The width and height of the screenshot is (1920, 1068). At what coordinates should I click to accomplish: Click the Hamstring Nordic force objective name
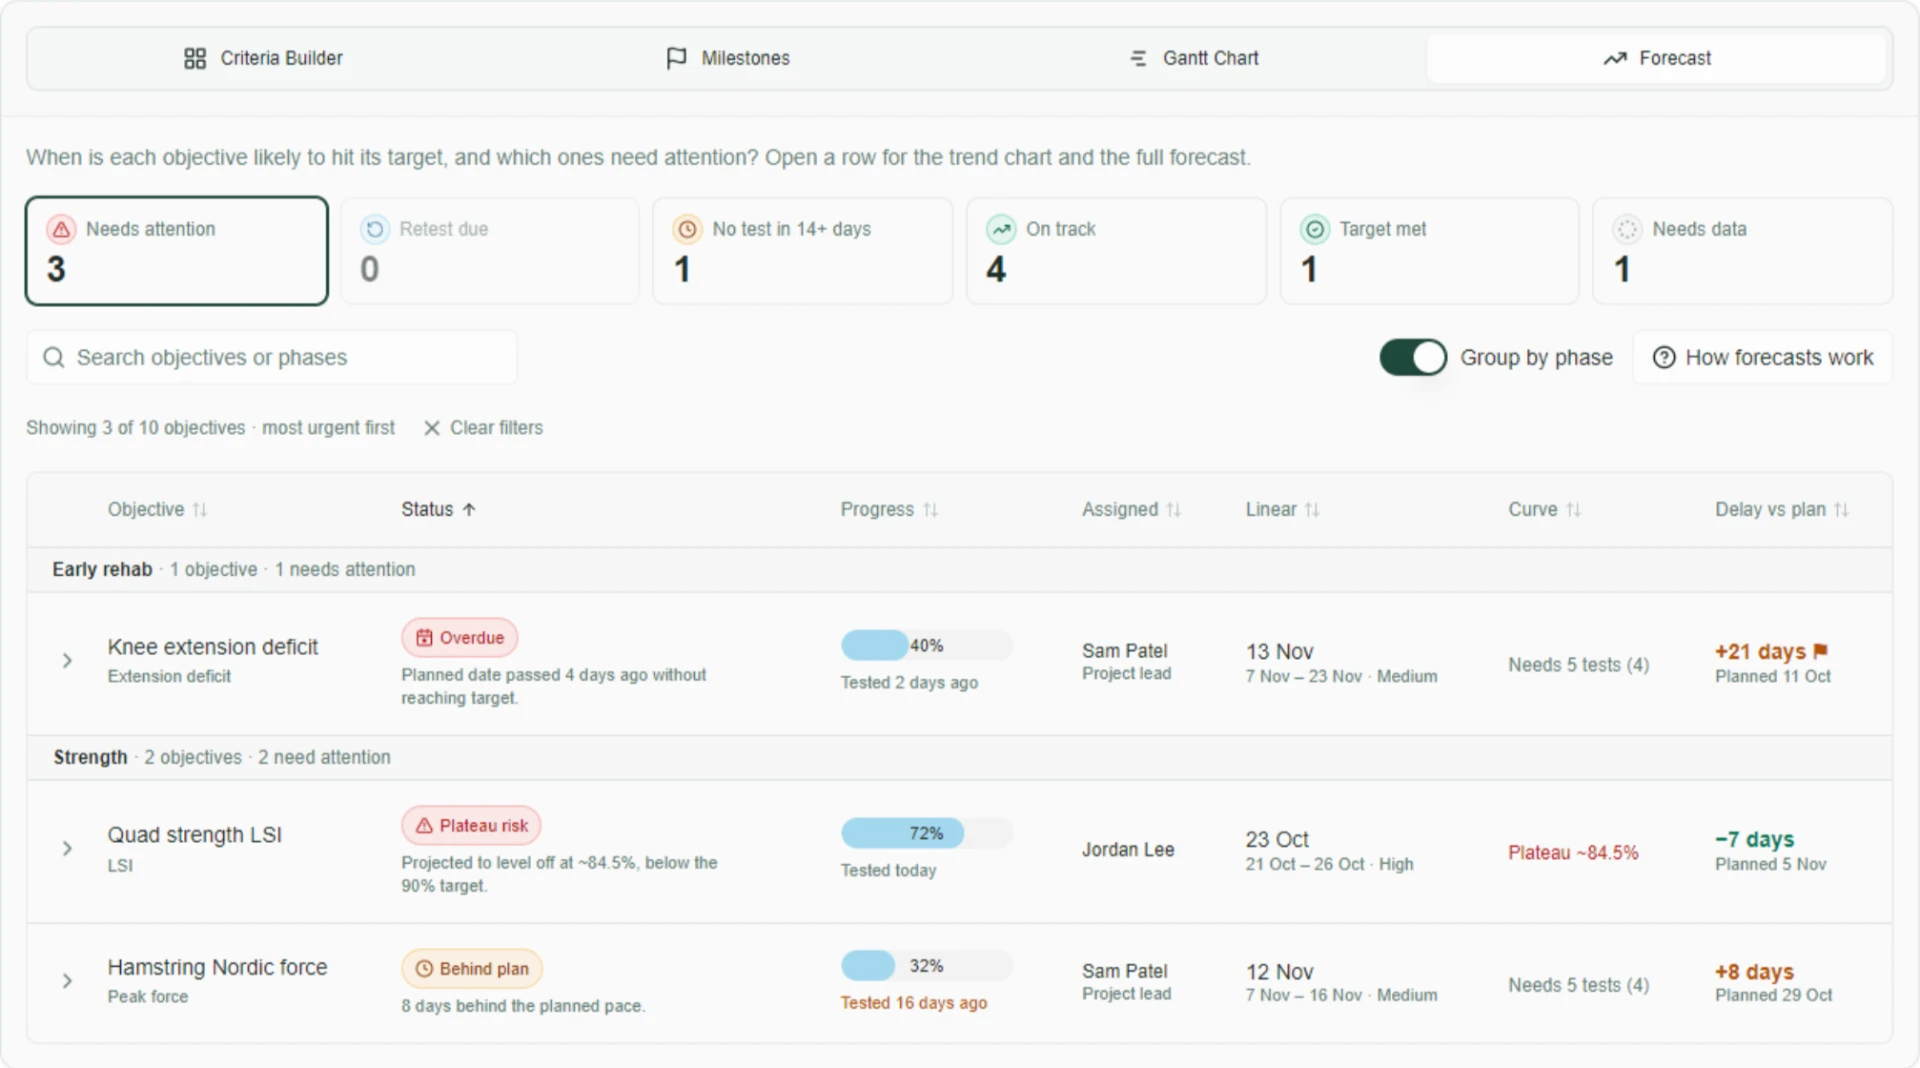[x=218, y=968]
